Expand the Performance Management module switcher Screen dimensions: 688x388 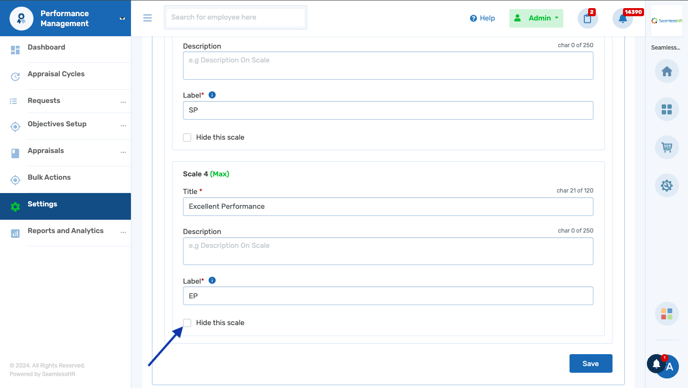pyautogui.click(x=122, y=18)
